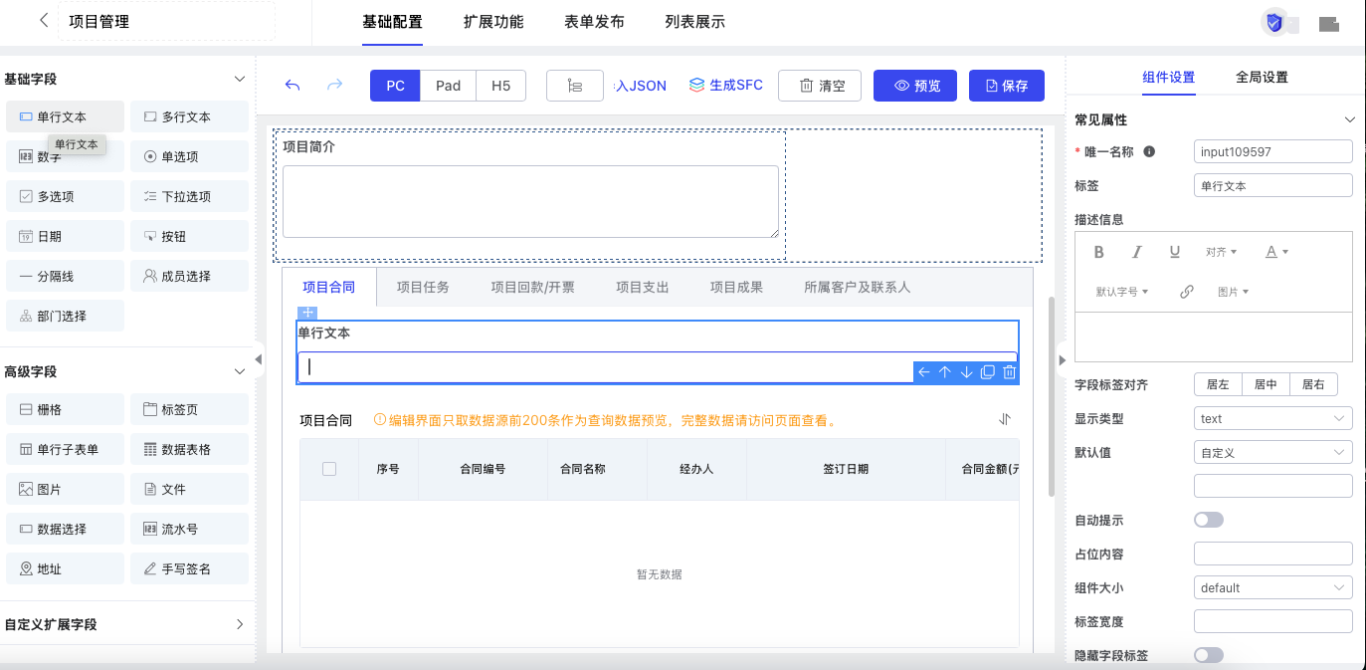The height and width of the screenshot is (670, 1366).
Task: Open the component tree structure button
Action: coord(575,86)
